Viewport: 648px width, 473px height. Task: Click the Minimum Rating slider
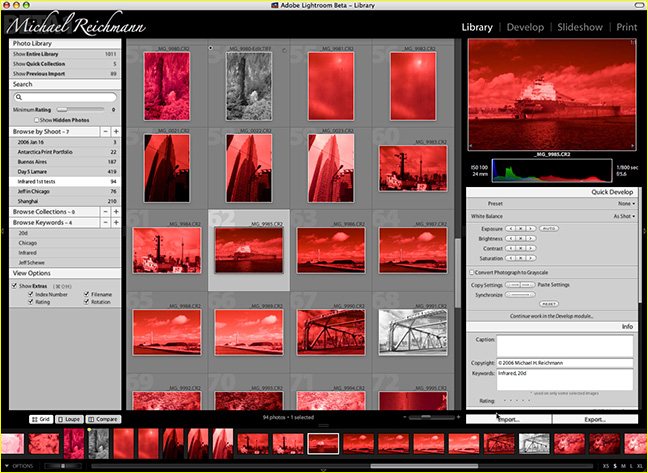click(81, 109)
